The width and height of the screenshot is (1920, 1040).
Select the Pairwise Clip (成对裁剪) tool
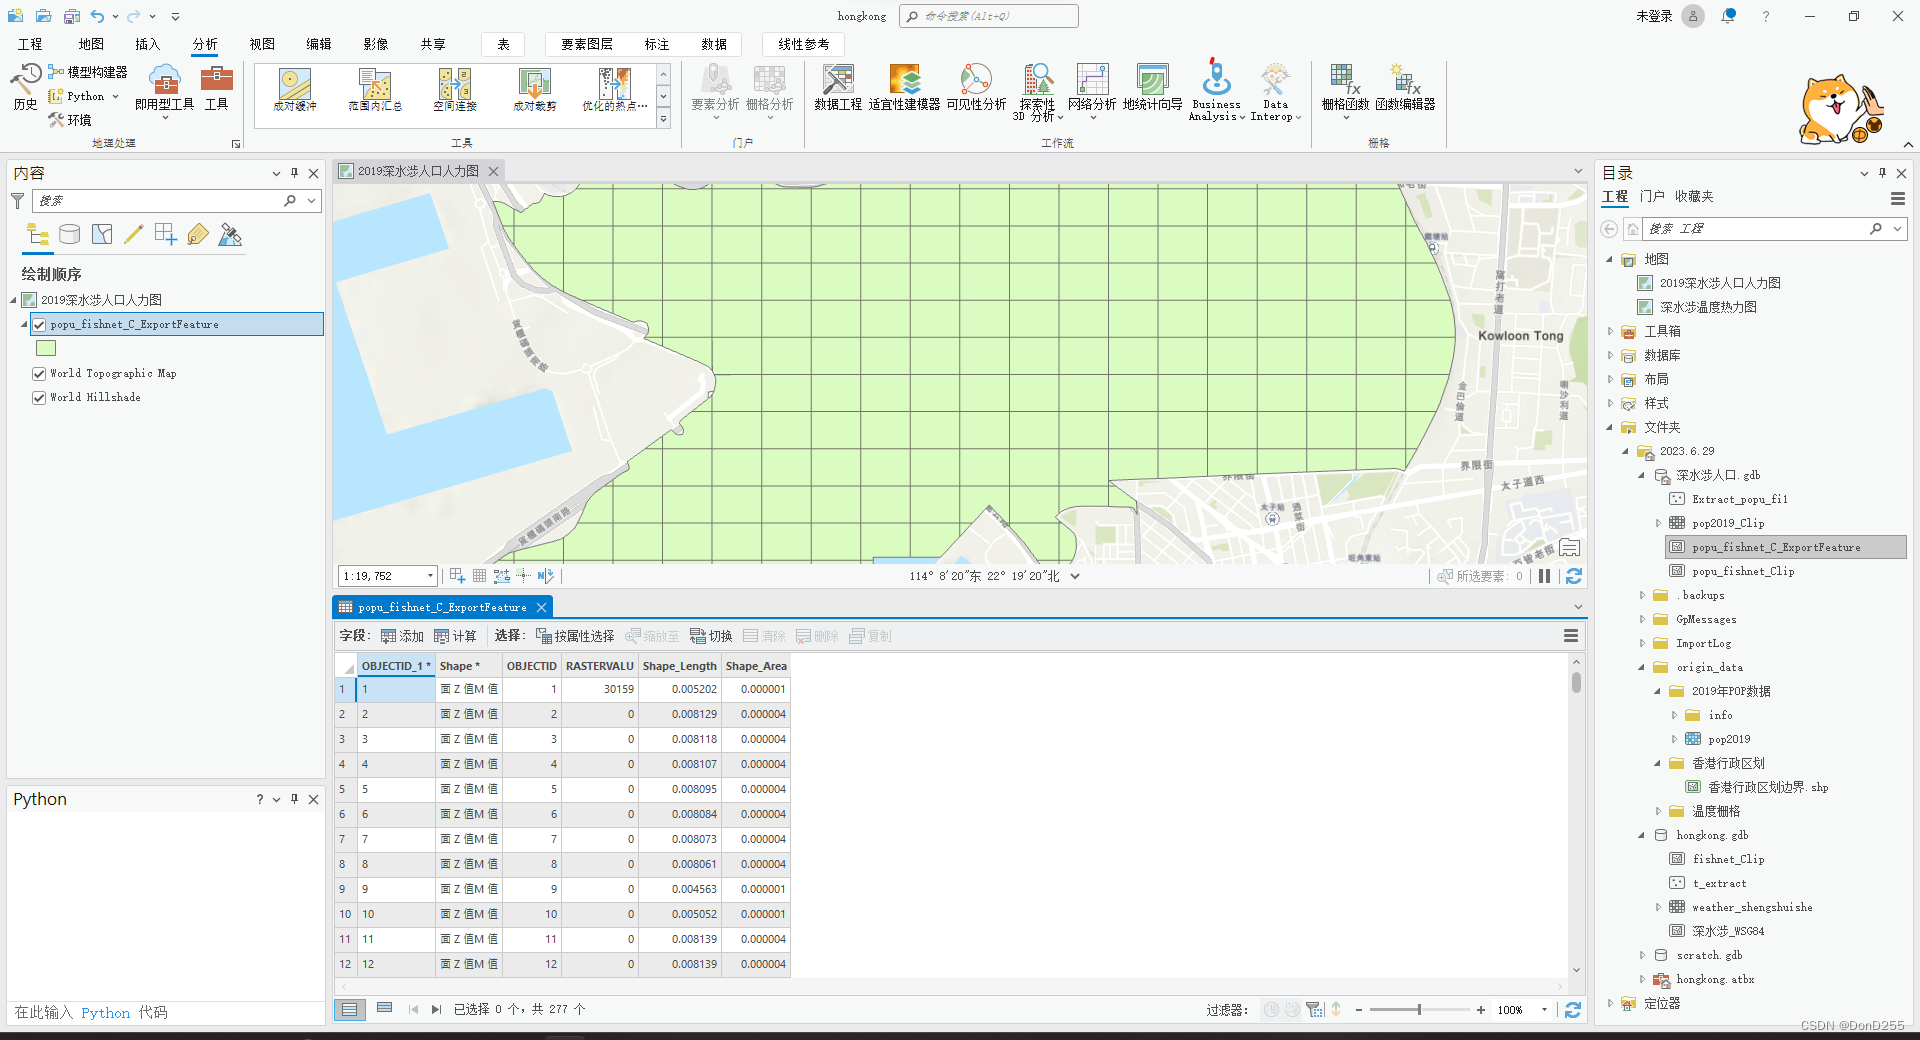[535, 90]
